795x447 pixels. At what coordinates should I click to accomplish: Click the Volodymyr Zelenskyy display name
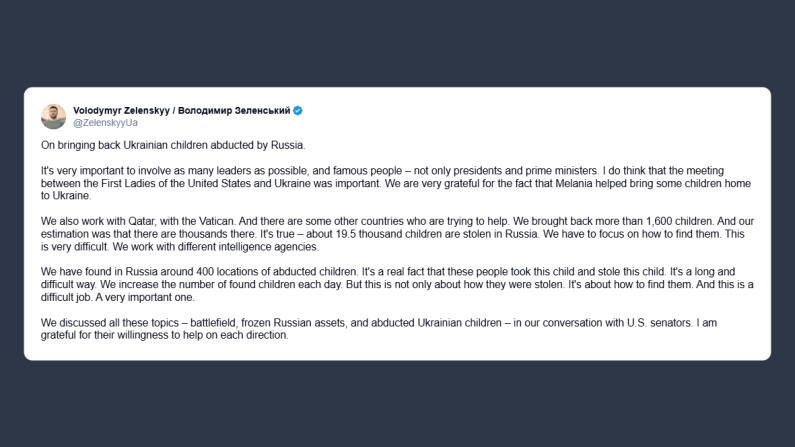[x=127, y=110]
